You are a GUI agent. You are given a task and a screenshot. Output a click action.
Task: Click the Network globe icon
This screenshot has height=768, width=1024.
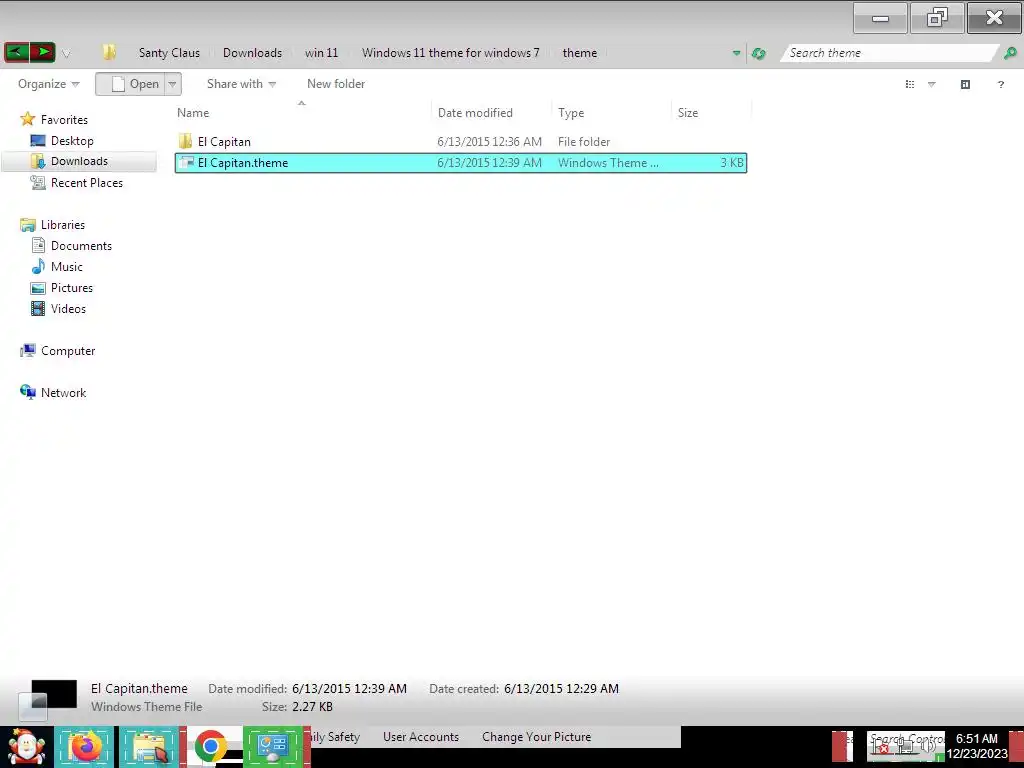(x=27, y=392)
